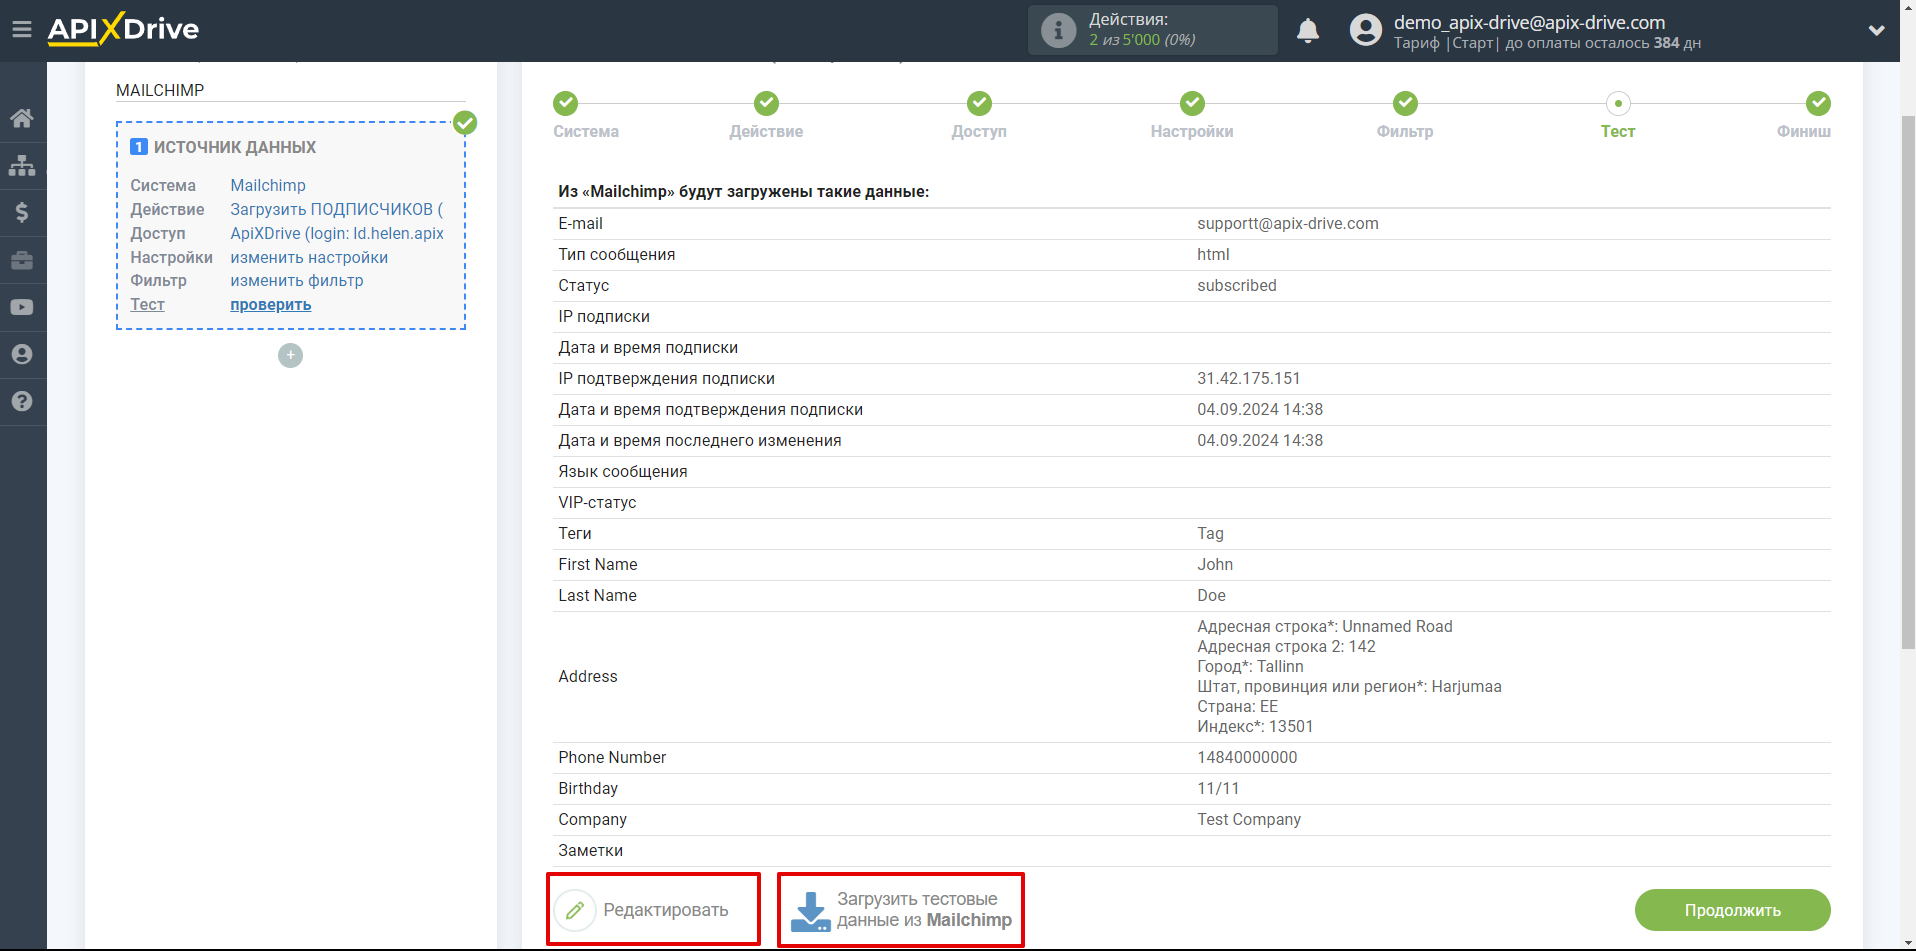
Task: Click the info icon in the actions counter
Action: tap(1058, 30)
